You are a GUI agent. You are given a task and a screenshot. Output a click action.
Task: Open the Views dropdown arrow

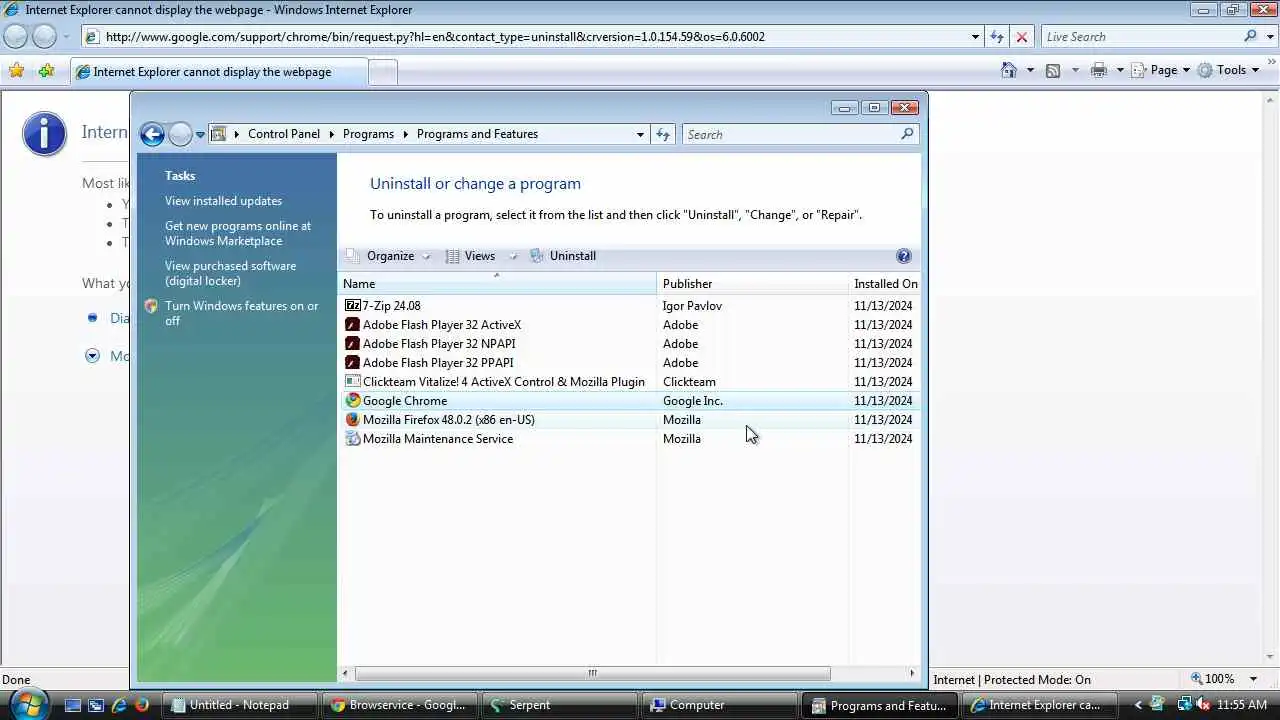[513, 256]
